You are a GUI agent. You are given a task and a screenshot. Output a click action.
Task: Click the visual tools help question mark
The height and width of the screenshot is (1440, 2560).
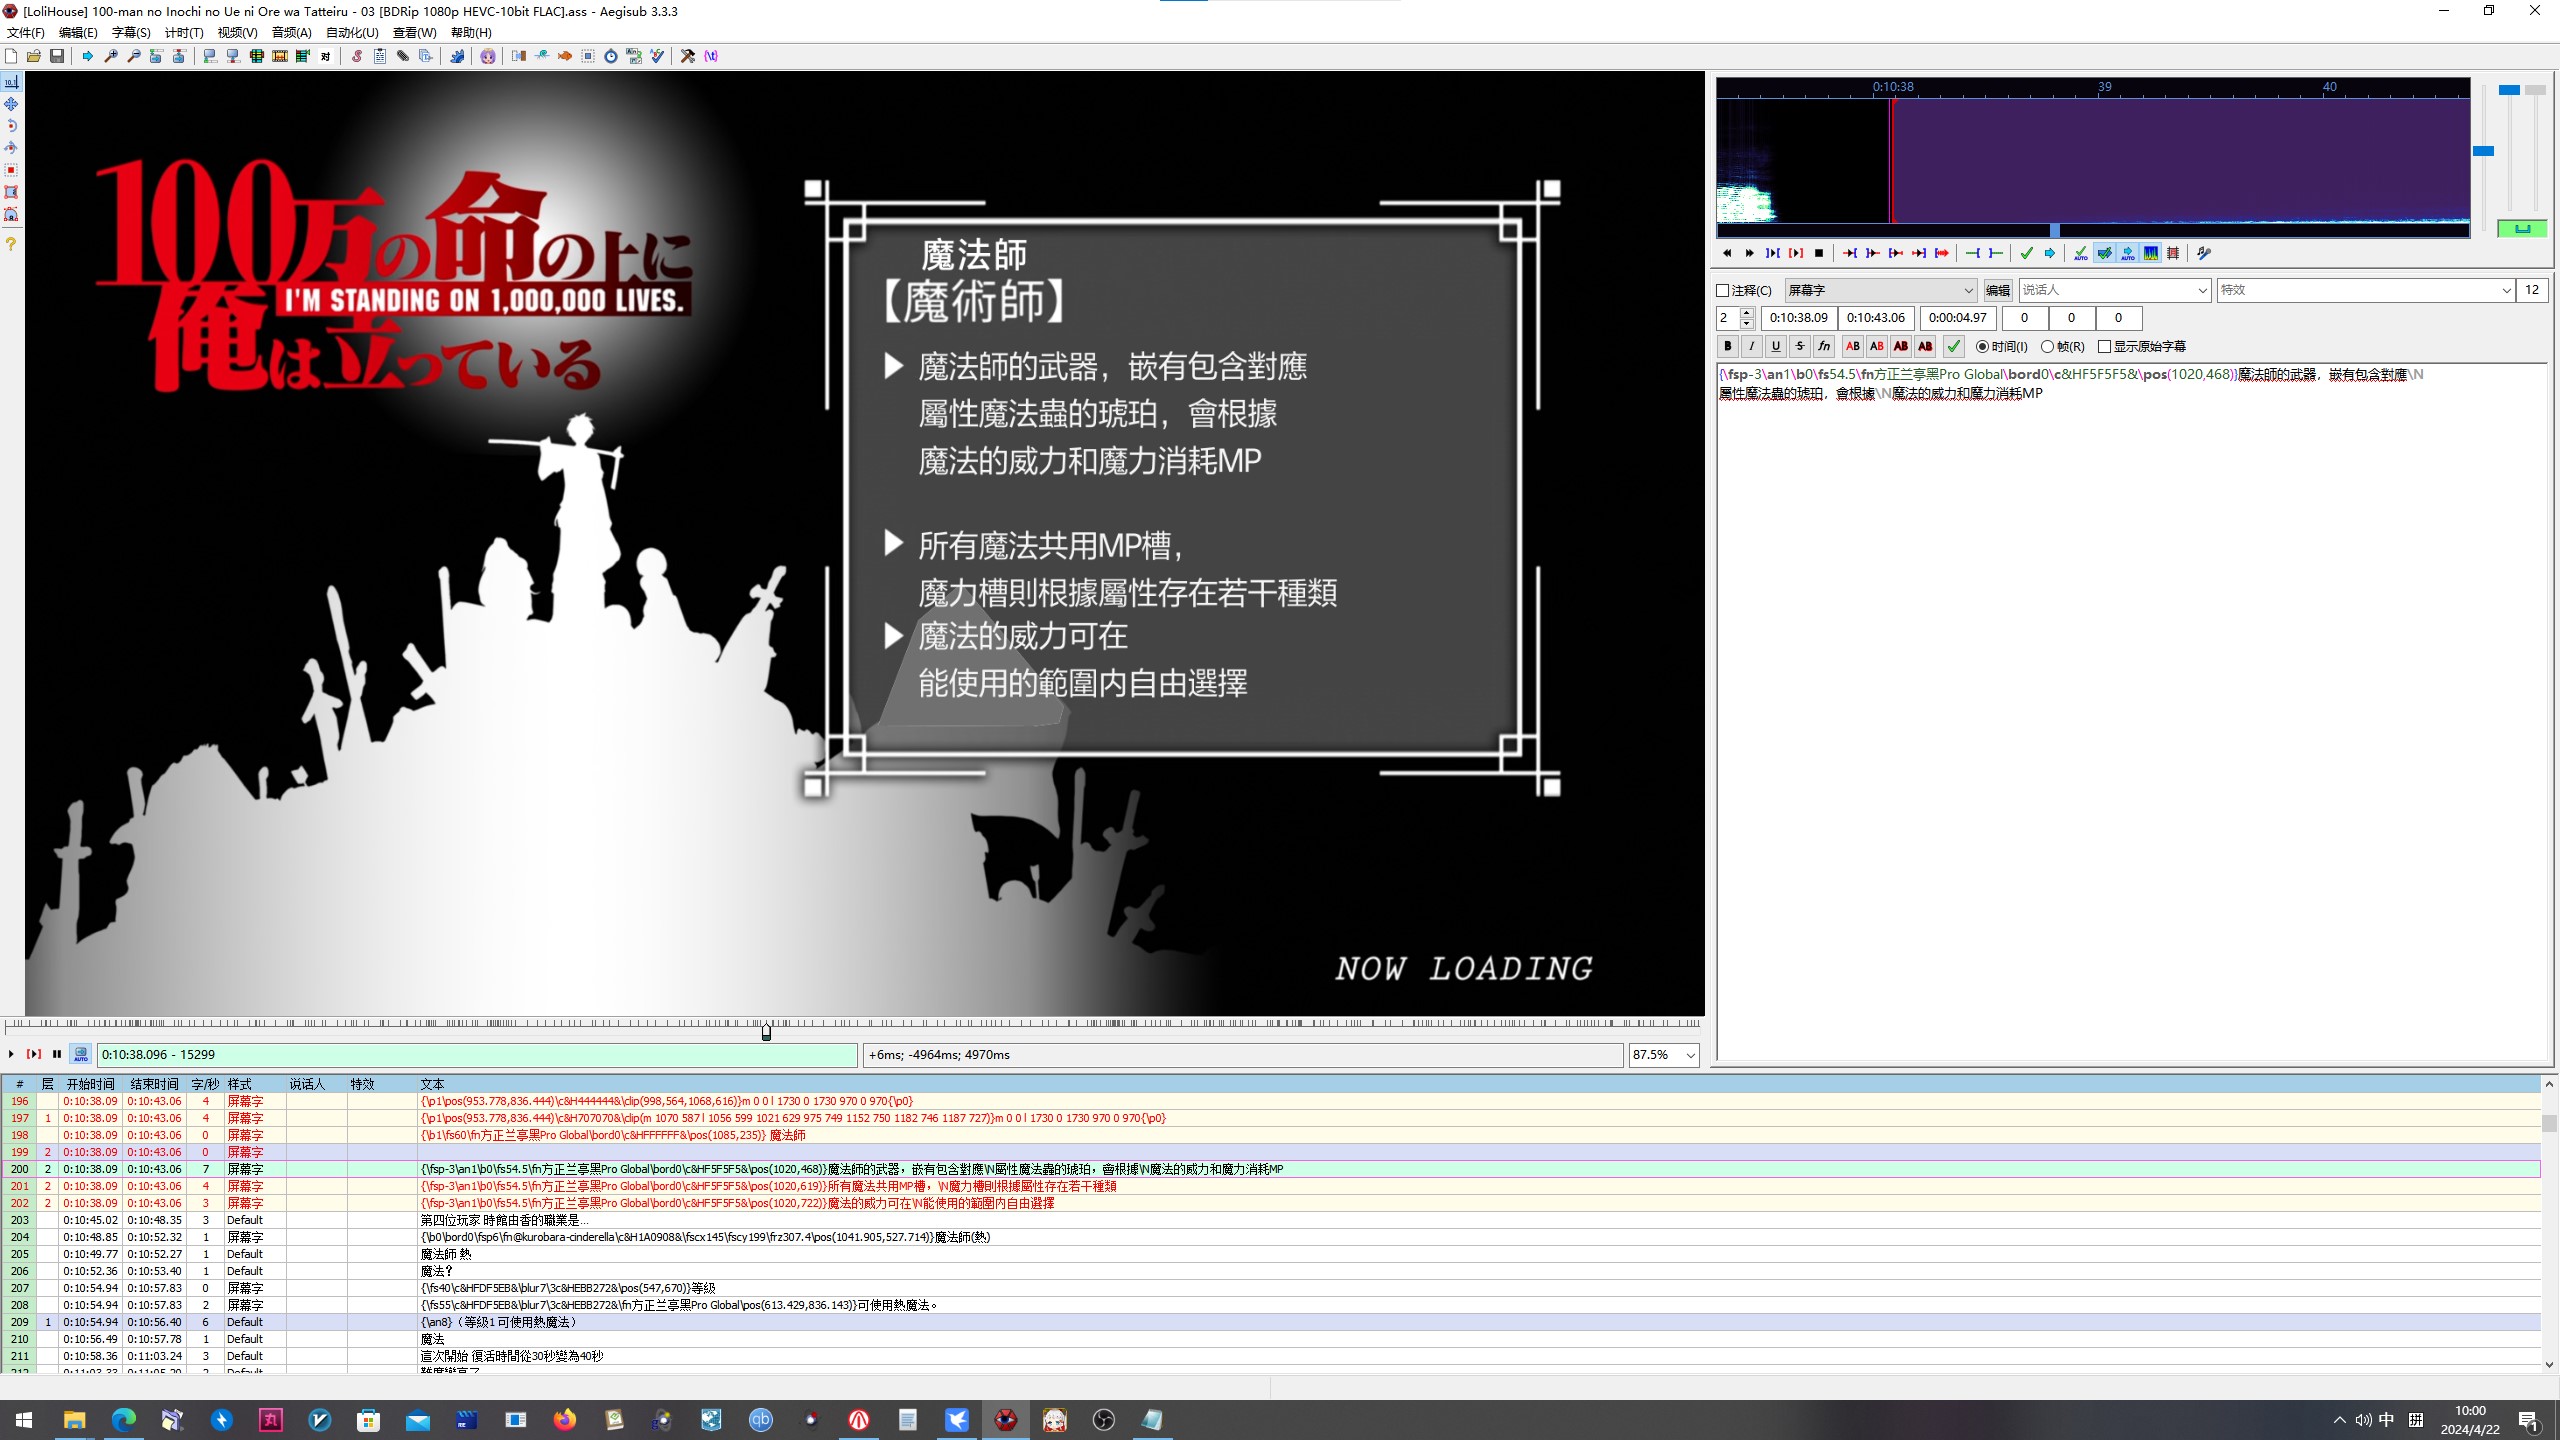(11, 244)
